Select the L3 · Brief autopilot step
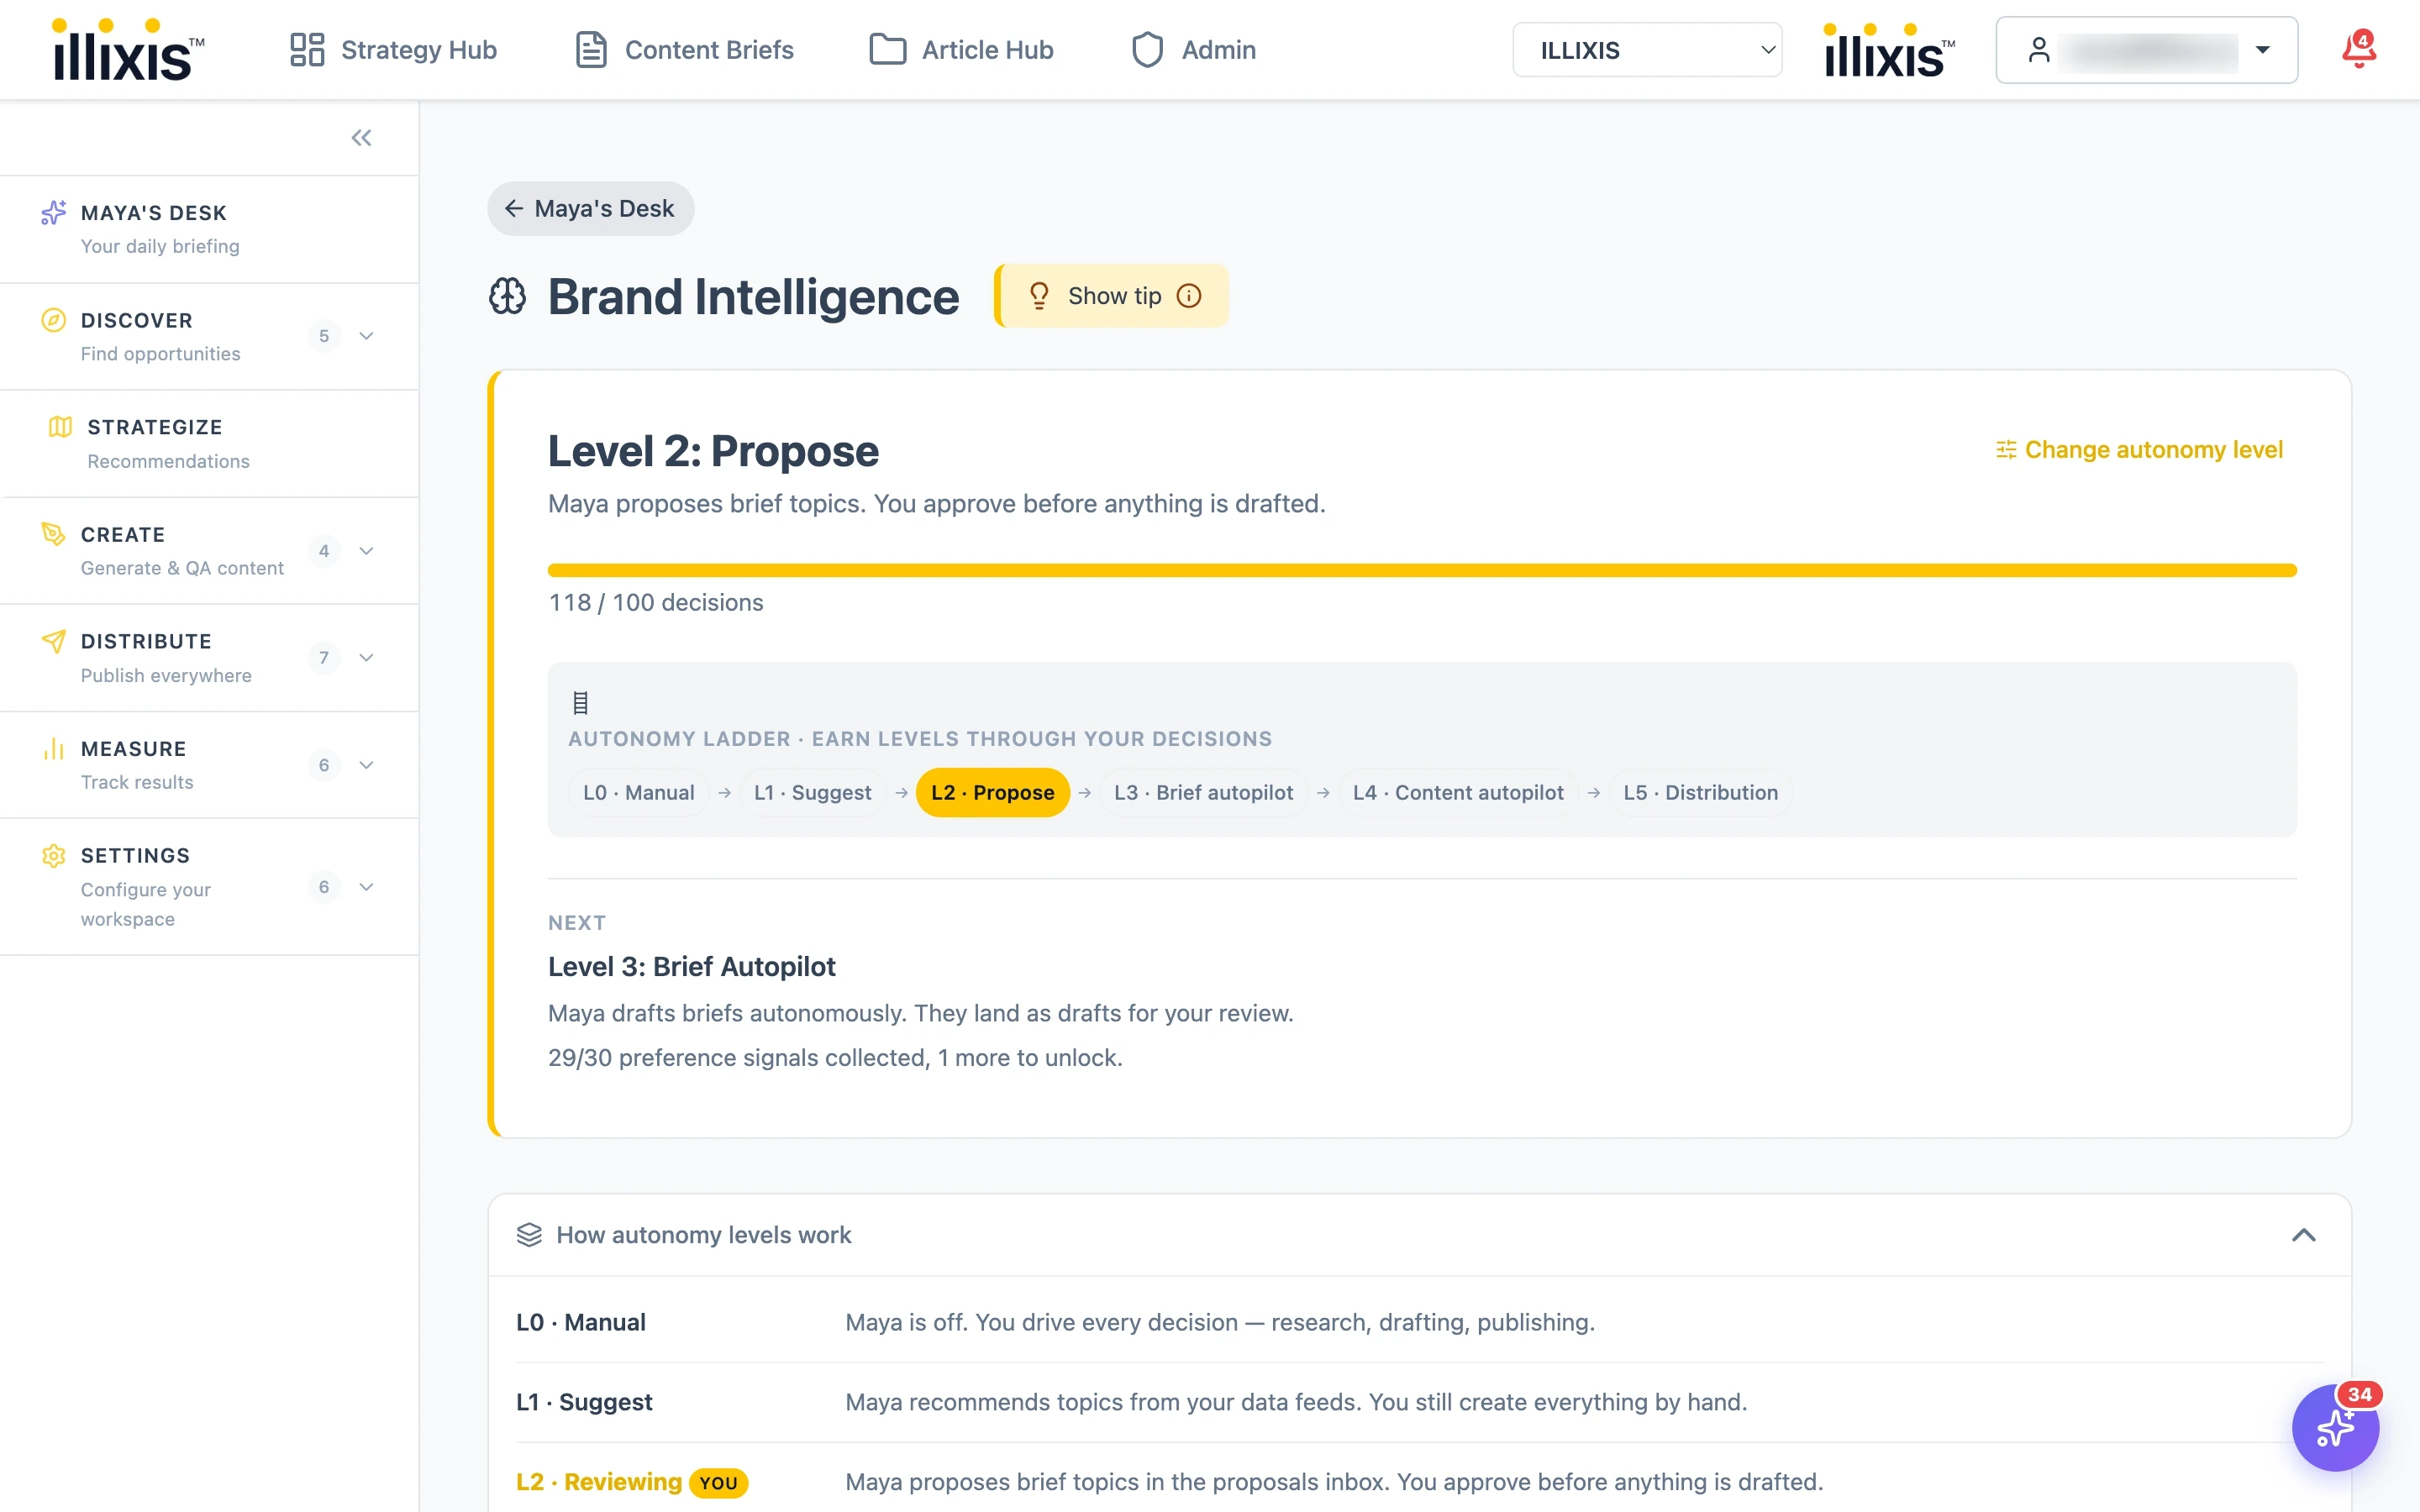The image size is (2420, 1512). click(x=1204, y=792)
